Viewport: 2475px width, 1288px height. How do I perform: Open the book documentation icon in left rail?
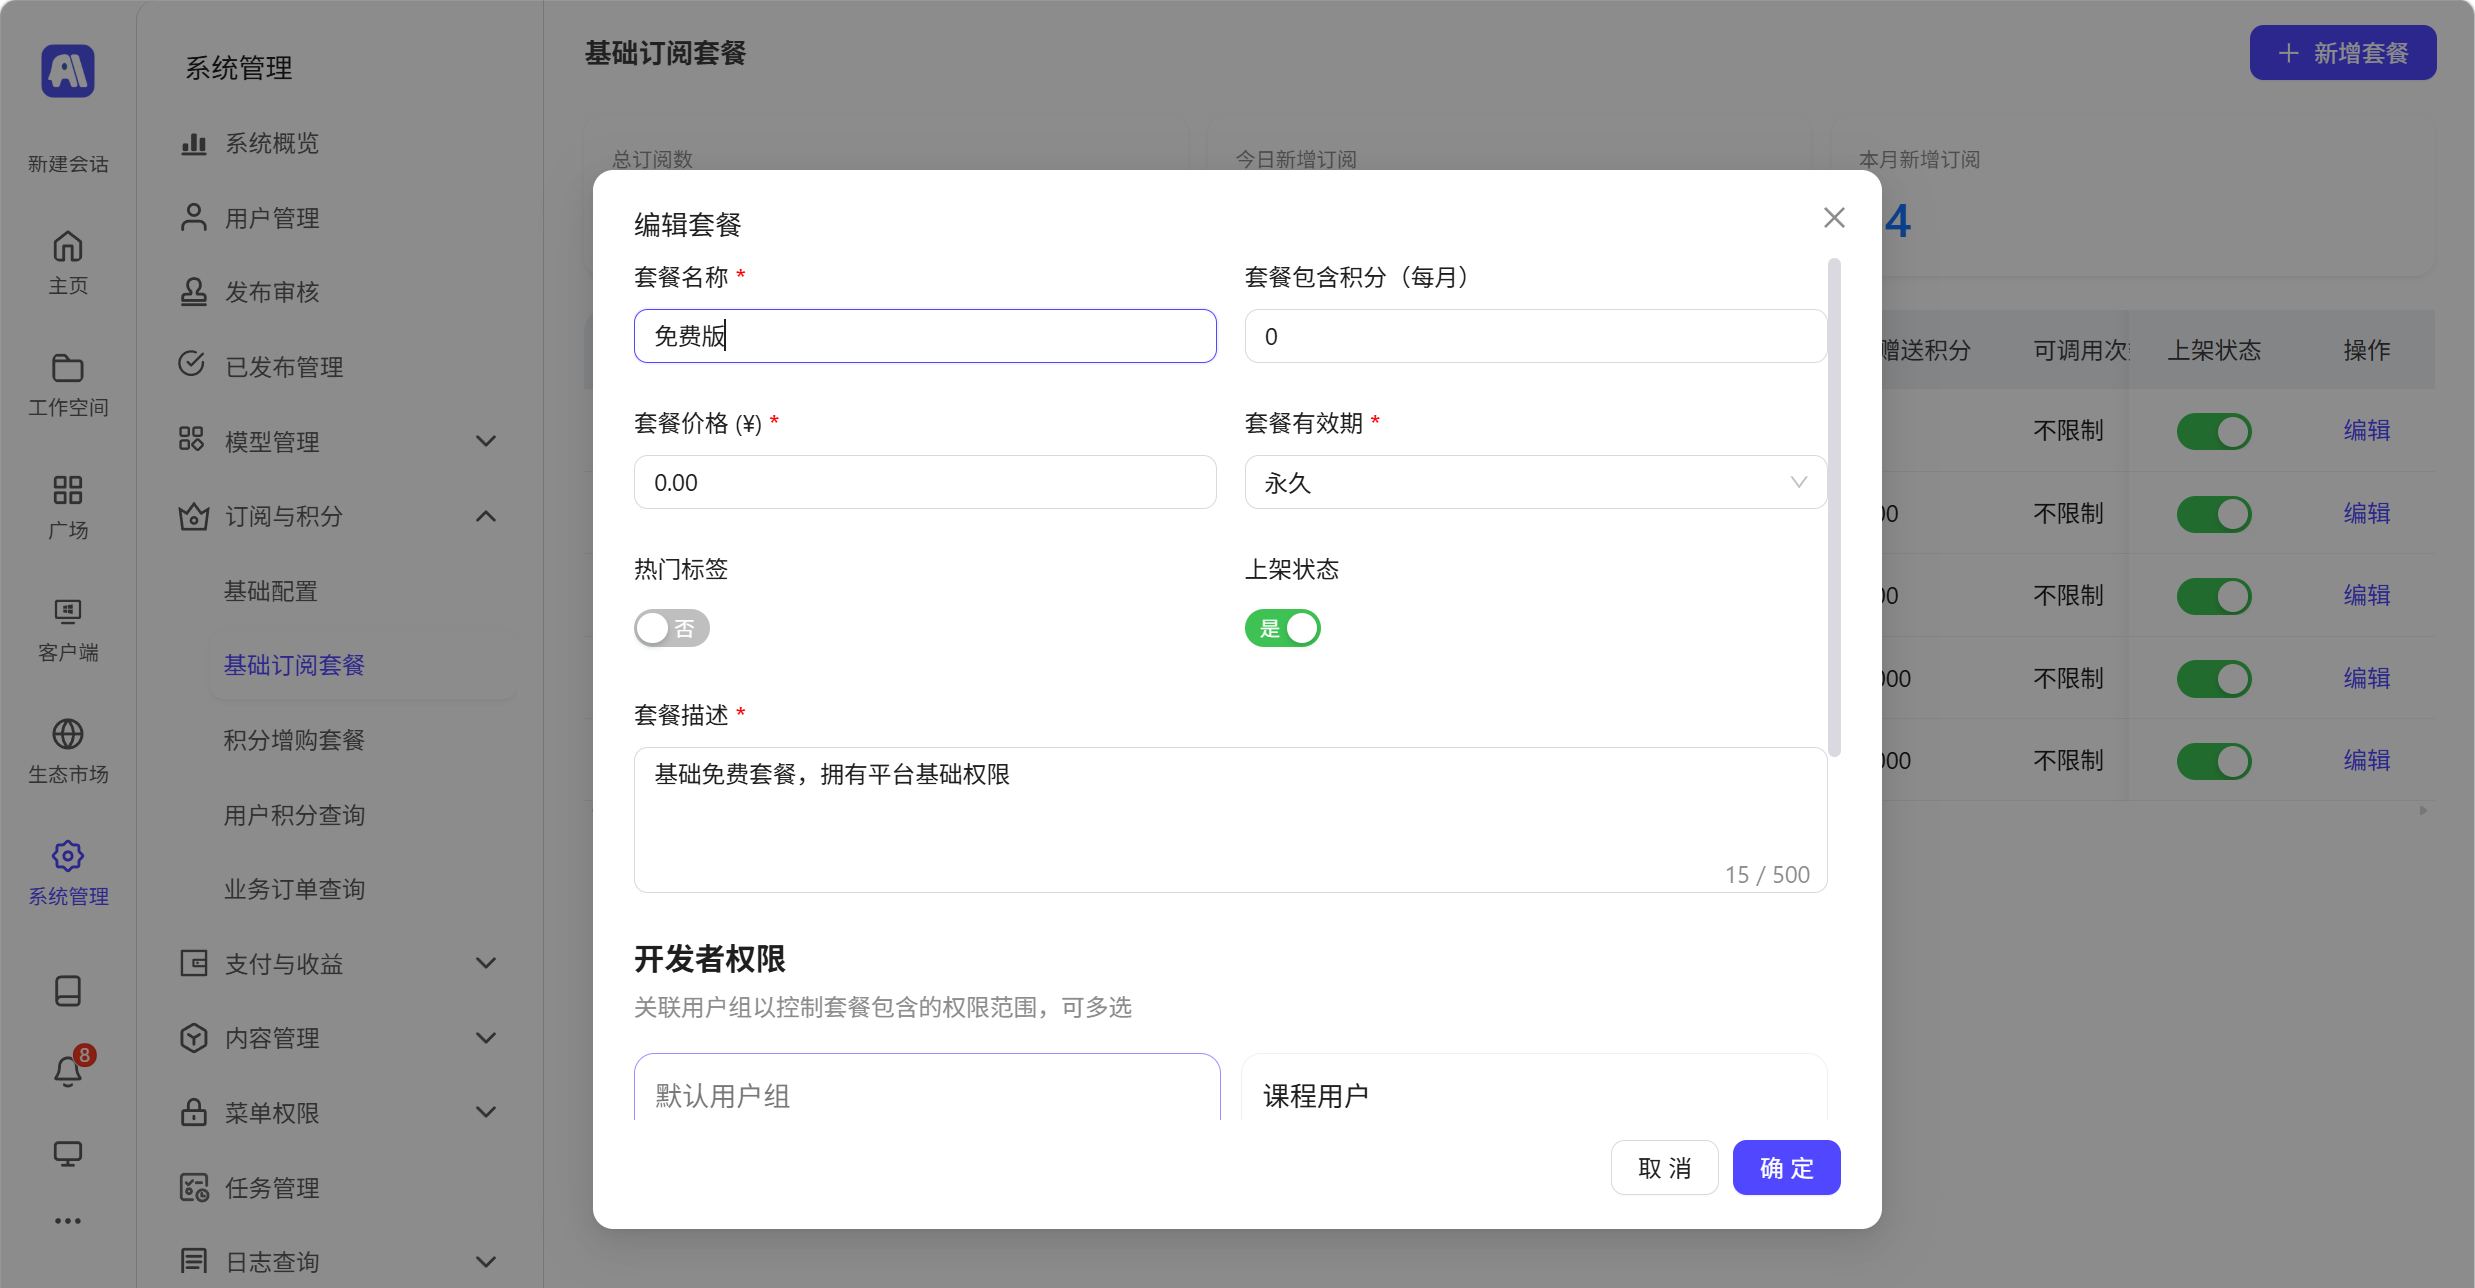[x=68, y=991]
